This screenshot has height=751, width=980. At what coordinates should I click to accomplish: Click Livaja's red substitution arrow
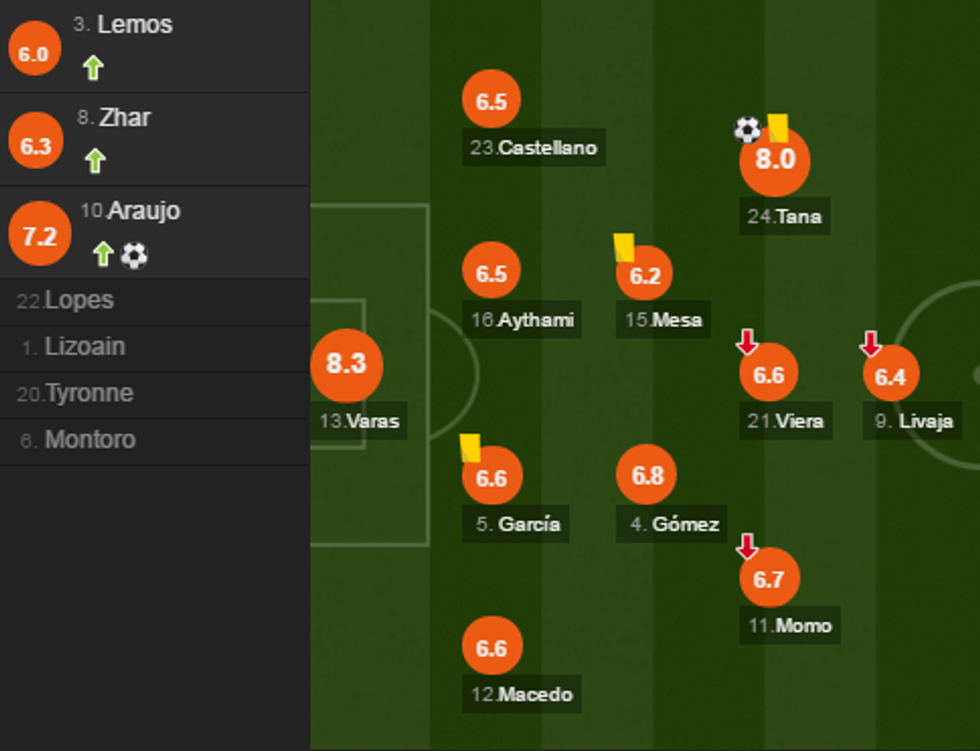(870, 344)
